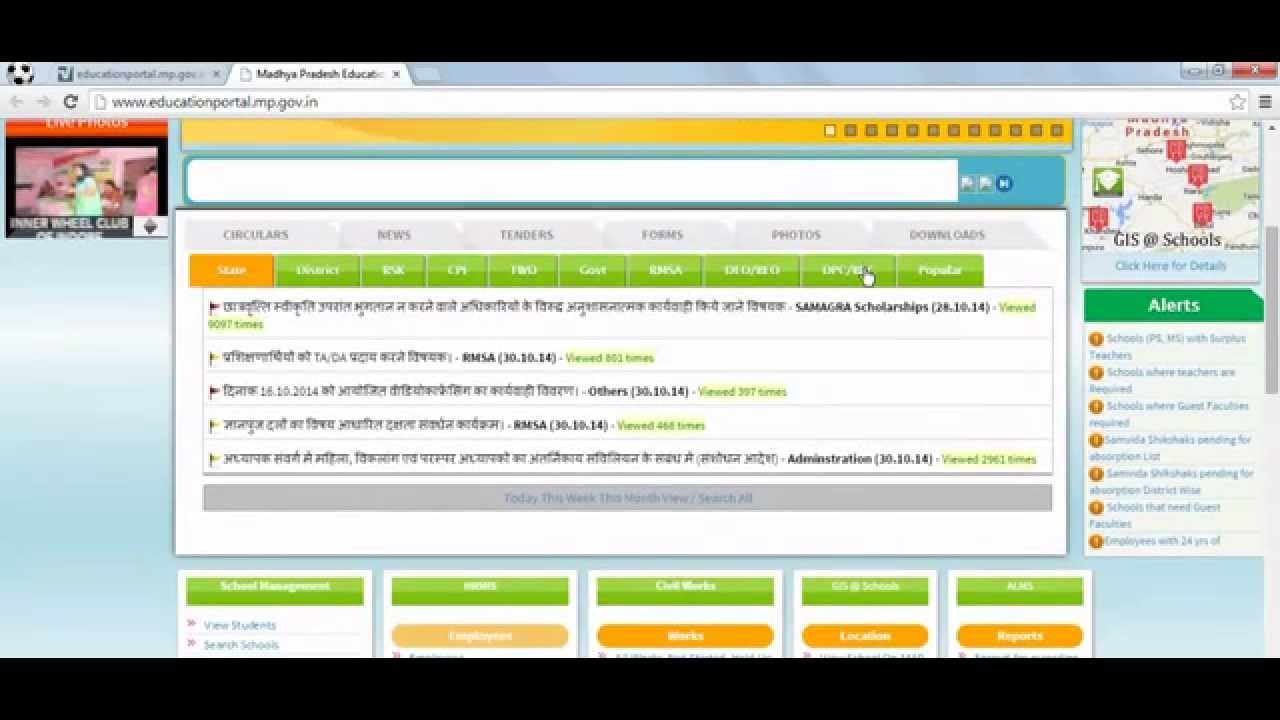Select the TWD sub-tab

(x=524, y=270)
